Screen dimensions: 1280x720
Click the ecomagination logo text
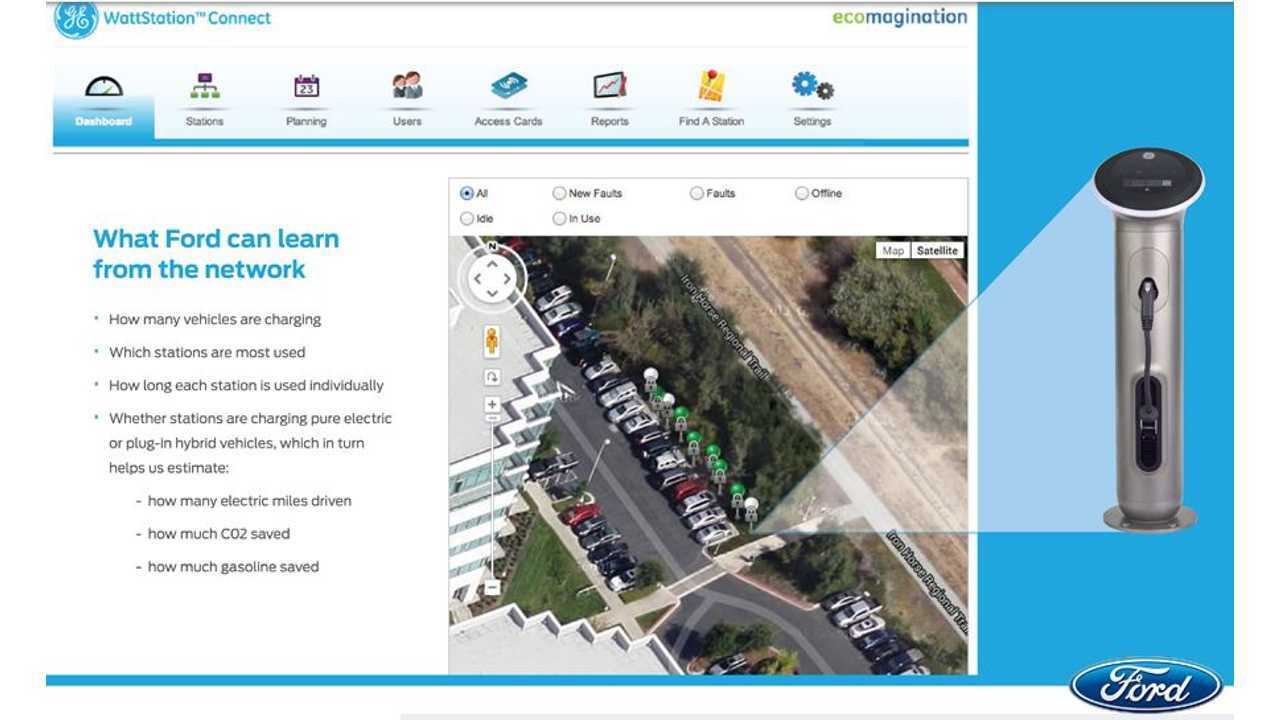900,17
